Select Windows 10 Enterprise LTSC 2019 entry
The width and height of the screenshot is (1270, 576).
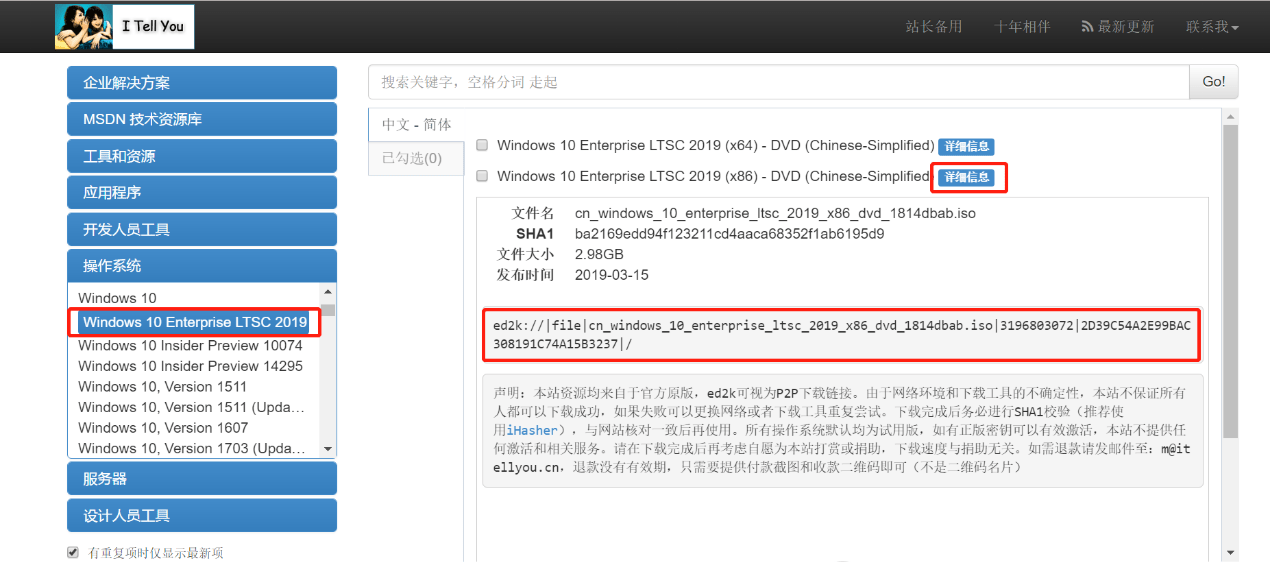[x=195, y=322]
